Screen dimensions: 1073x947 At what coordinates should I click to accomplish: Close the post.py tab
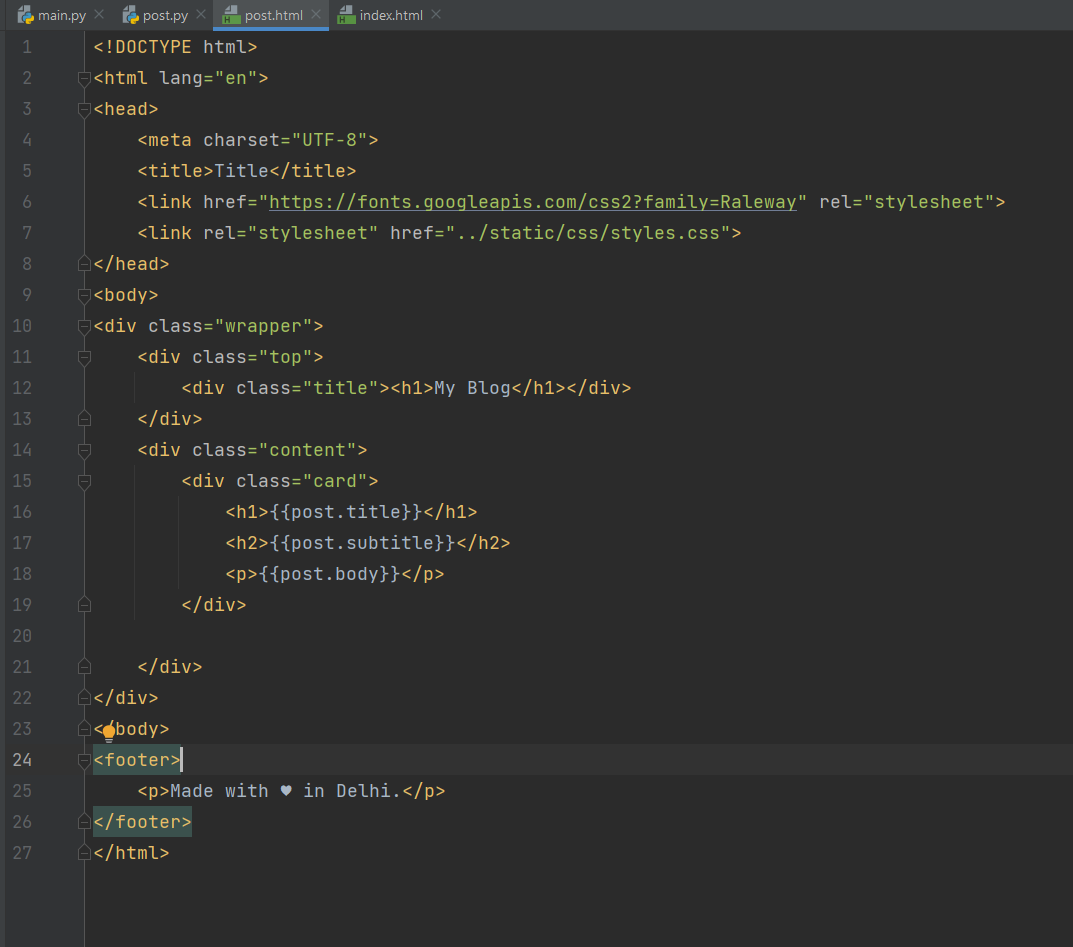[x=201, y=14]
